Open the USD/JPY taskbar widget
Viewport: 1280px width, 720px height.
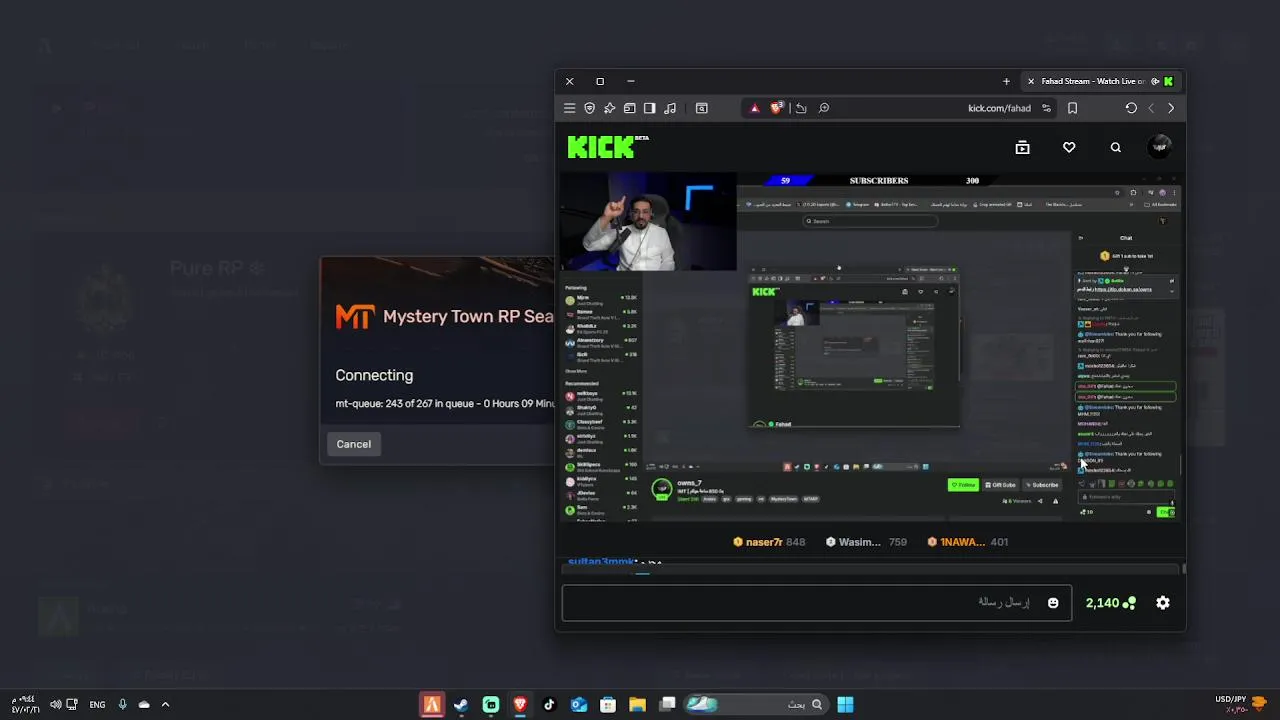(x=1241, y=704)
